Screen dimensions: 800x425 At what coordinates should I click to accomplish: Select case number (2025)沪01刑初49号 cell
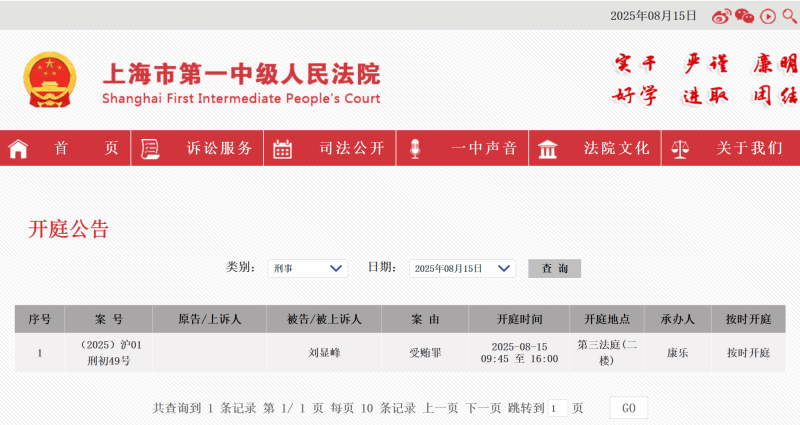pos(109,353)
